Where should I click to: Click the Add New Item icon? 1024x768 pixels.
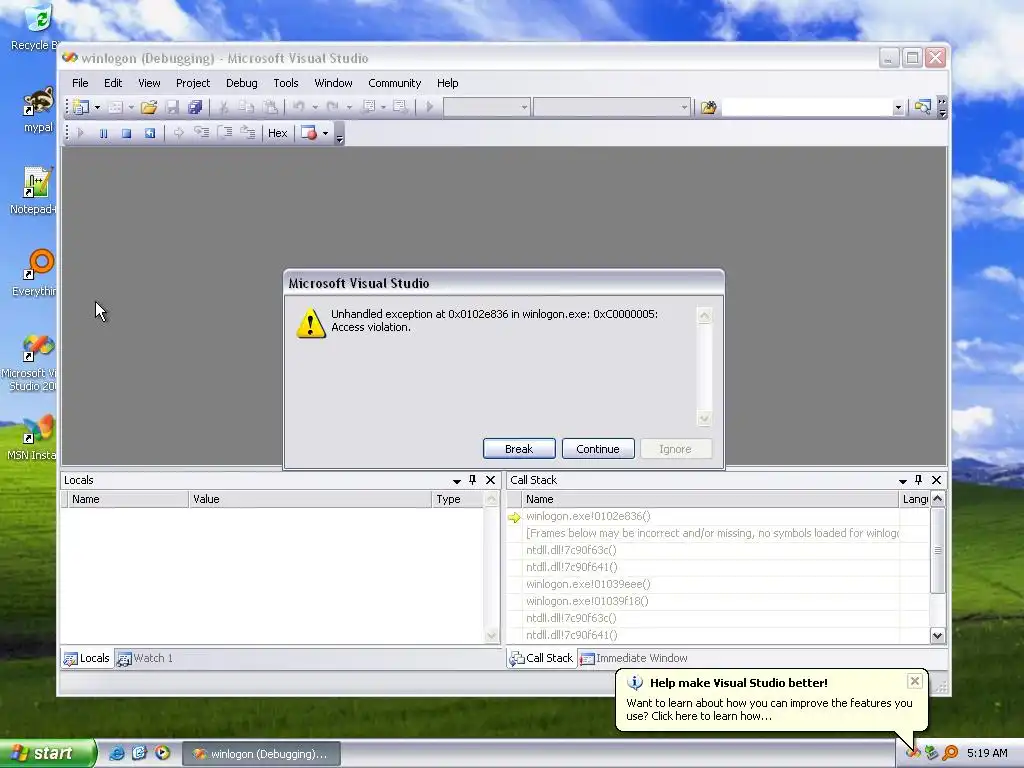[116, 107]
